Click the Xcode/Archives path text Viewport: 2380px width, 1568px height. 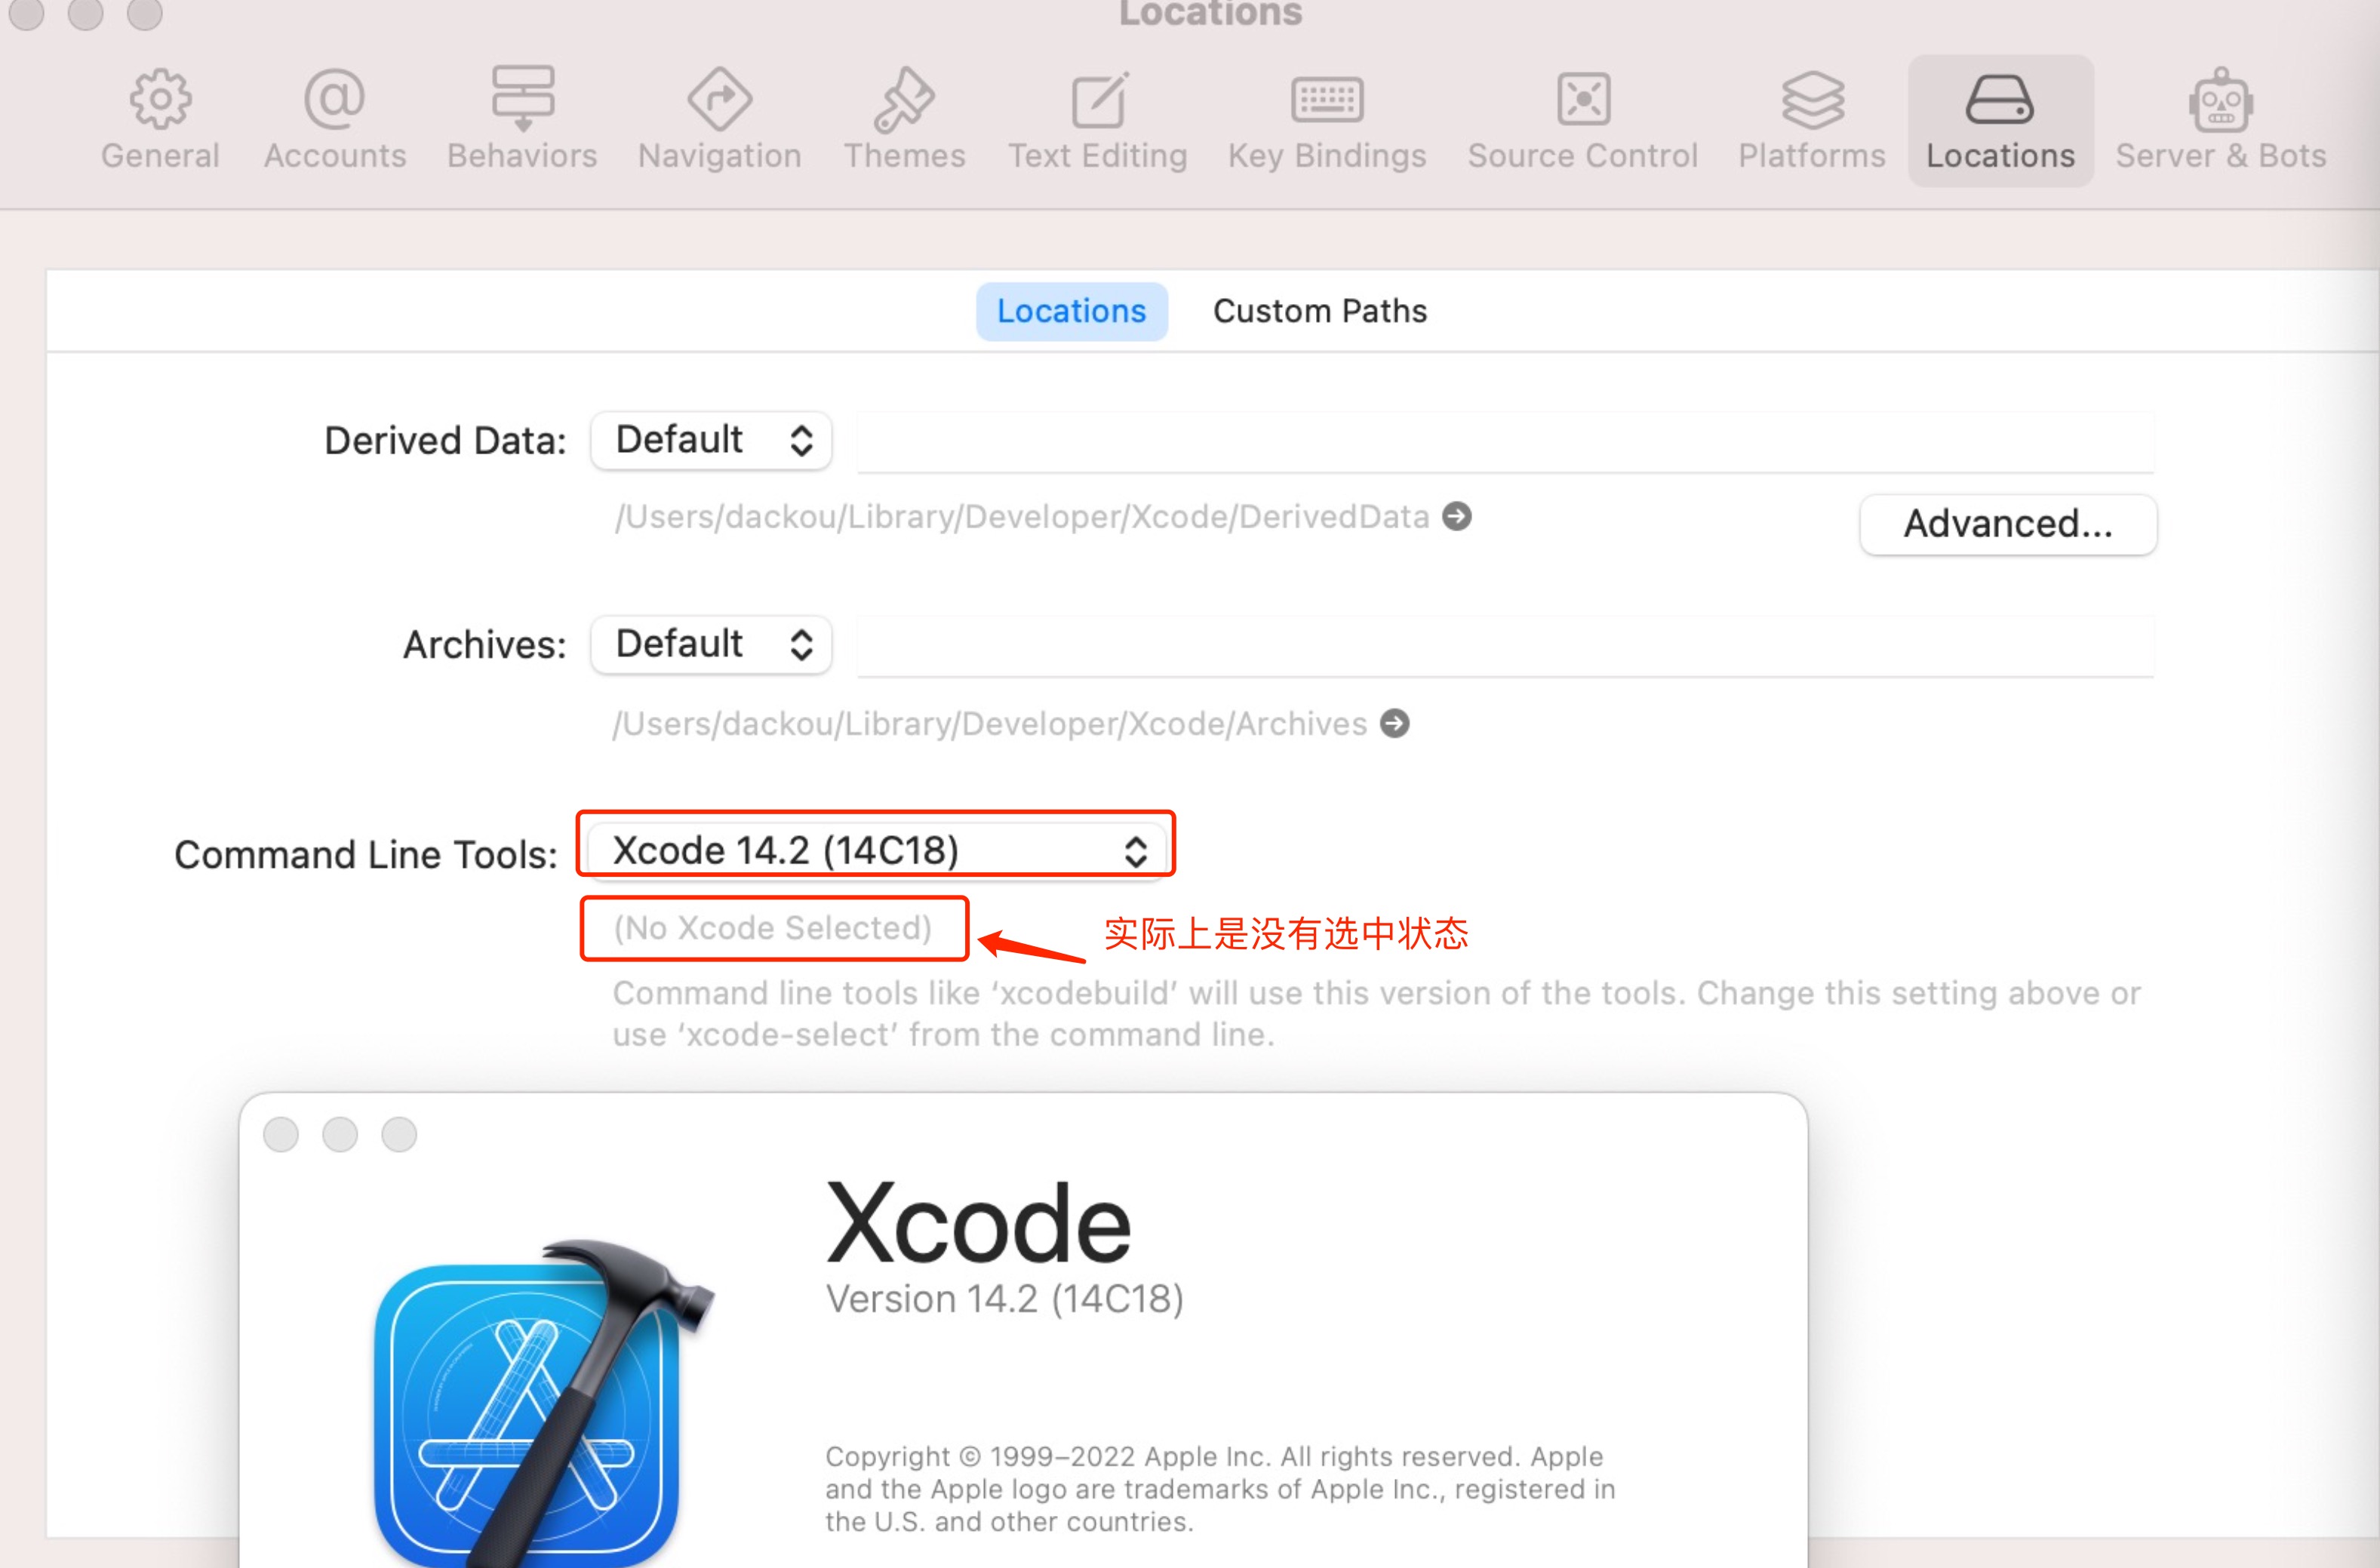click(990, 724)
